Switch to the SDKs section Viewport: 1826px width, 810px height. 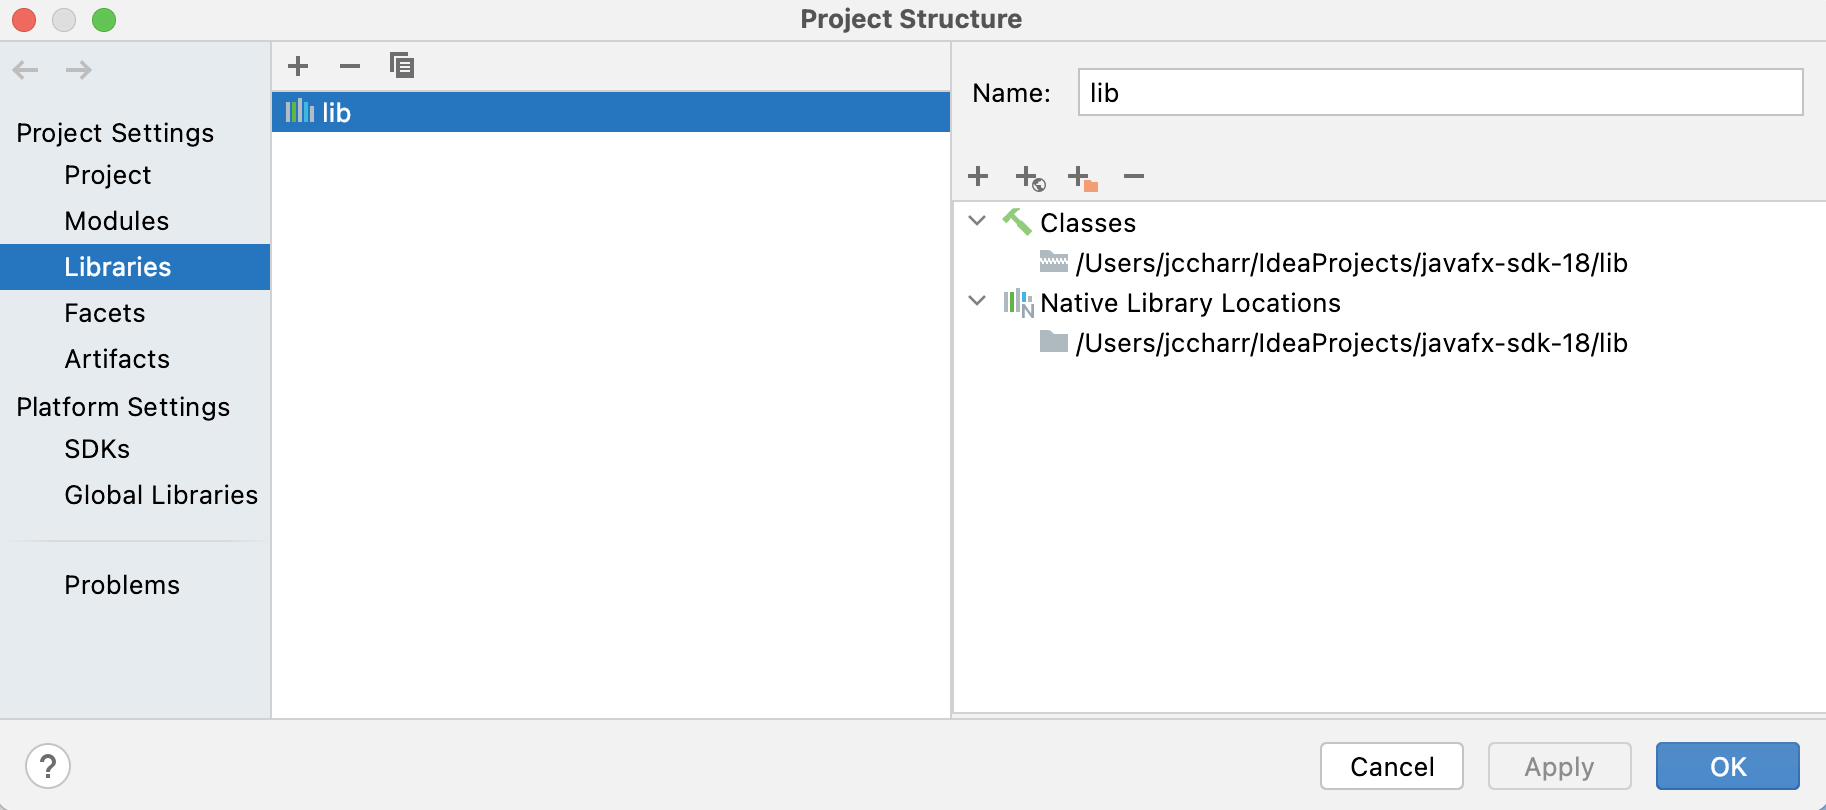coord(97,449)
